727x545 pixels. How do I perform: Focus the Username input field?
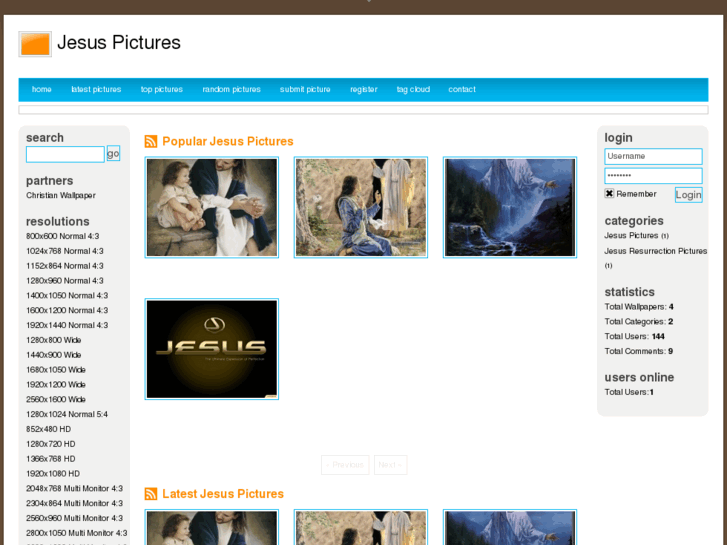[653, 156]
